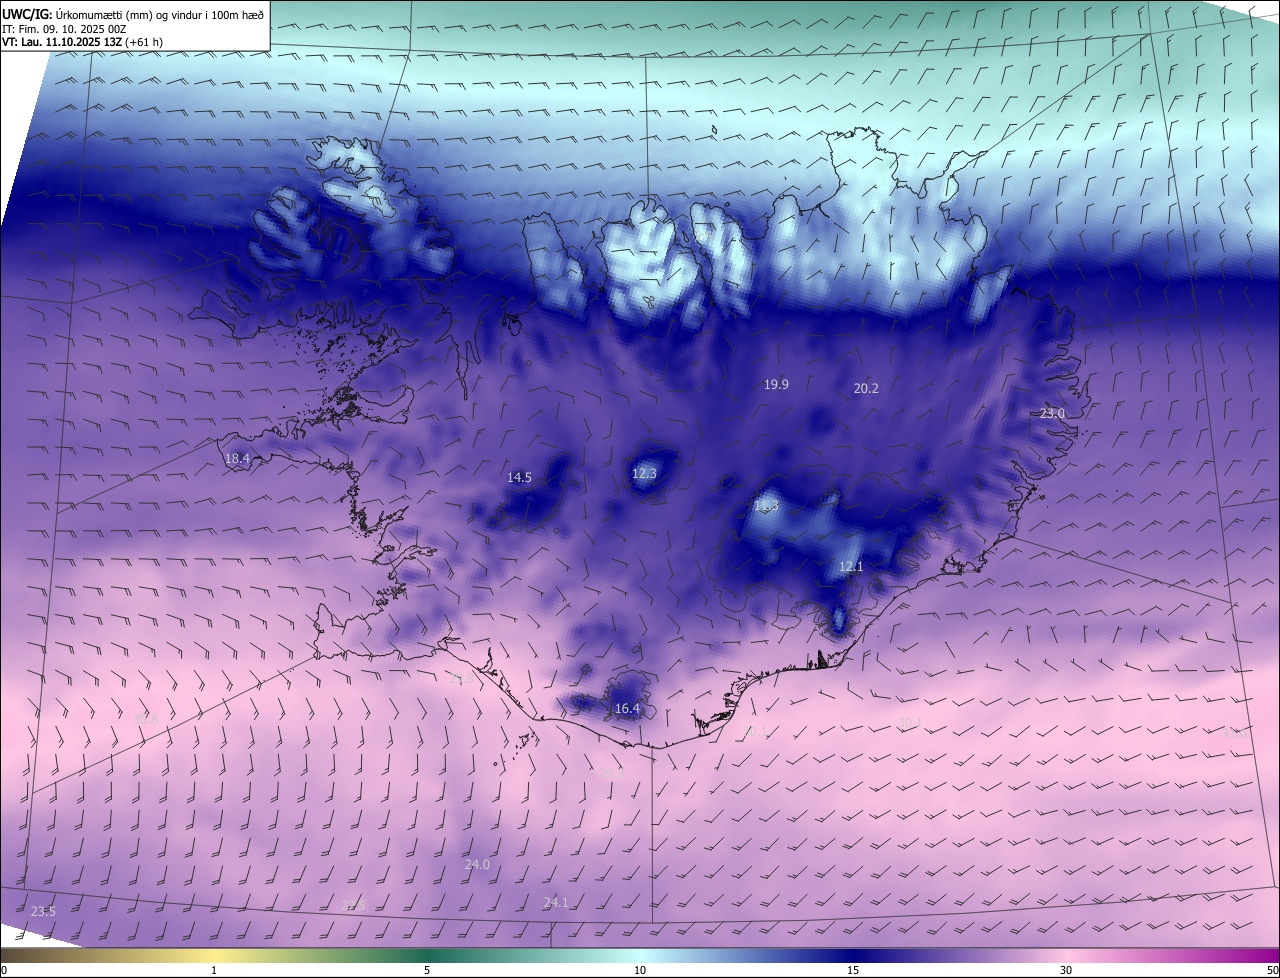This screenshot has height=978, width=1280.
Task: Click the 11.3 value on the glacier
Action: (766, 507)
